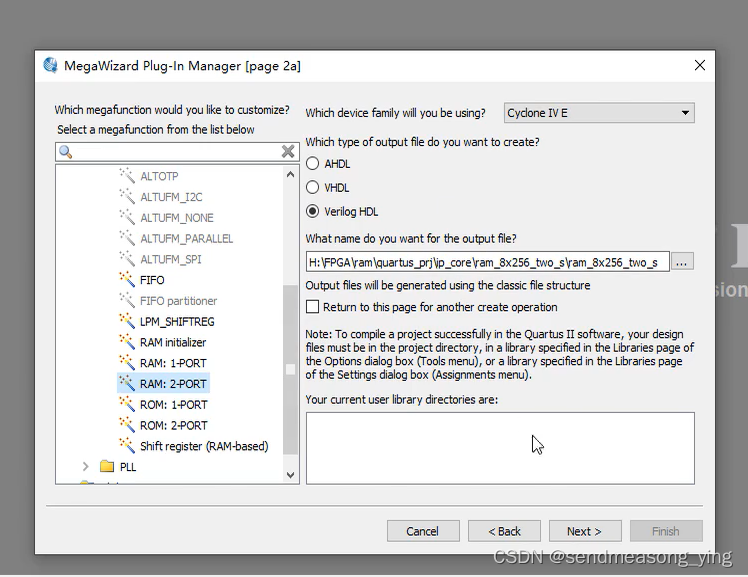The height and width of the screenshot is (577, 748).
Task: Click the < Back button
Action: [504, 531]
